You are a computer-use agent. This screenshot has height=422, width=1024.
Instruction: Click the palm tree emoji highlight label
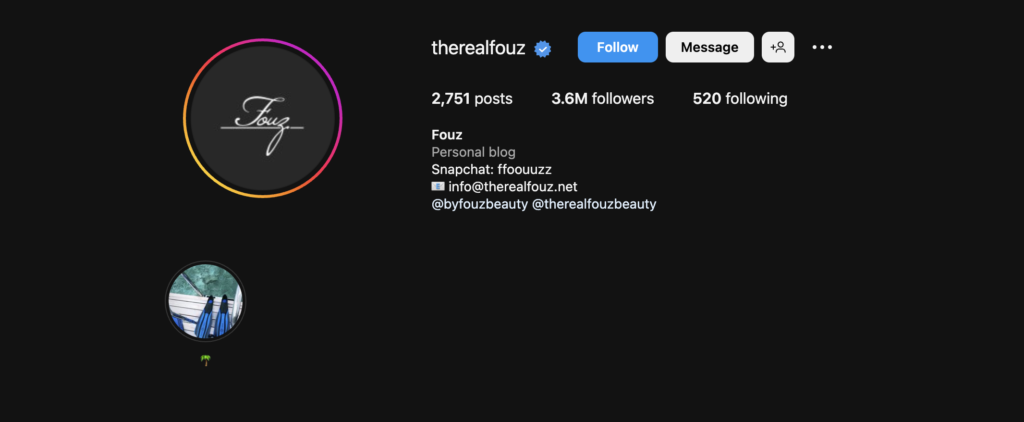pos(206,360)
